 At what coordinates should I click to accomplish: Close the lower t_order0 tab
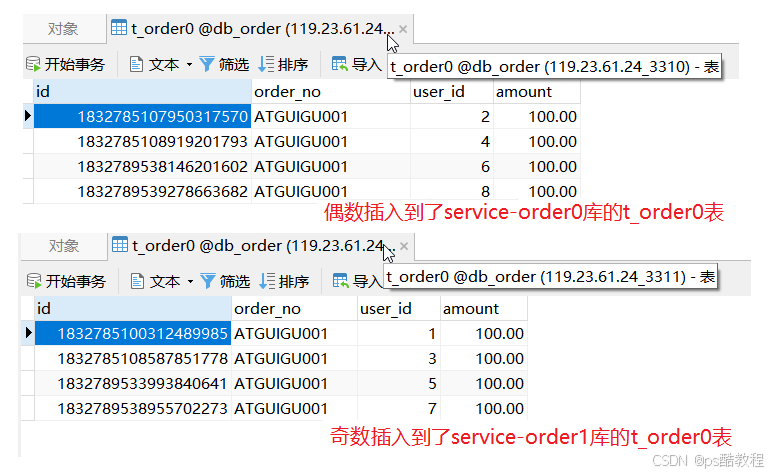tap(404, 246)
